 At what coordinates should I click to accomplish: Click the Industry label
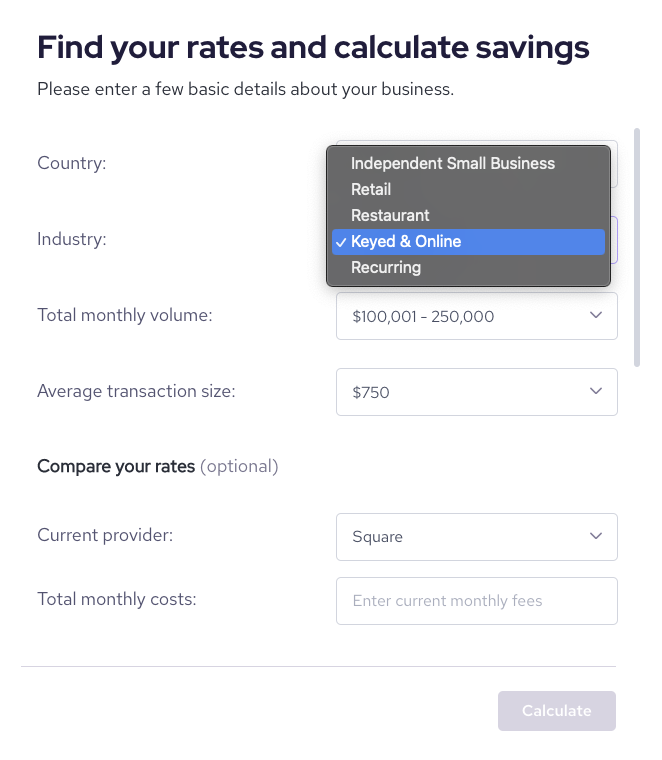(x=71, y=239)
